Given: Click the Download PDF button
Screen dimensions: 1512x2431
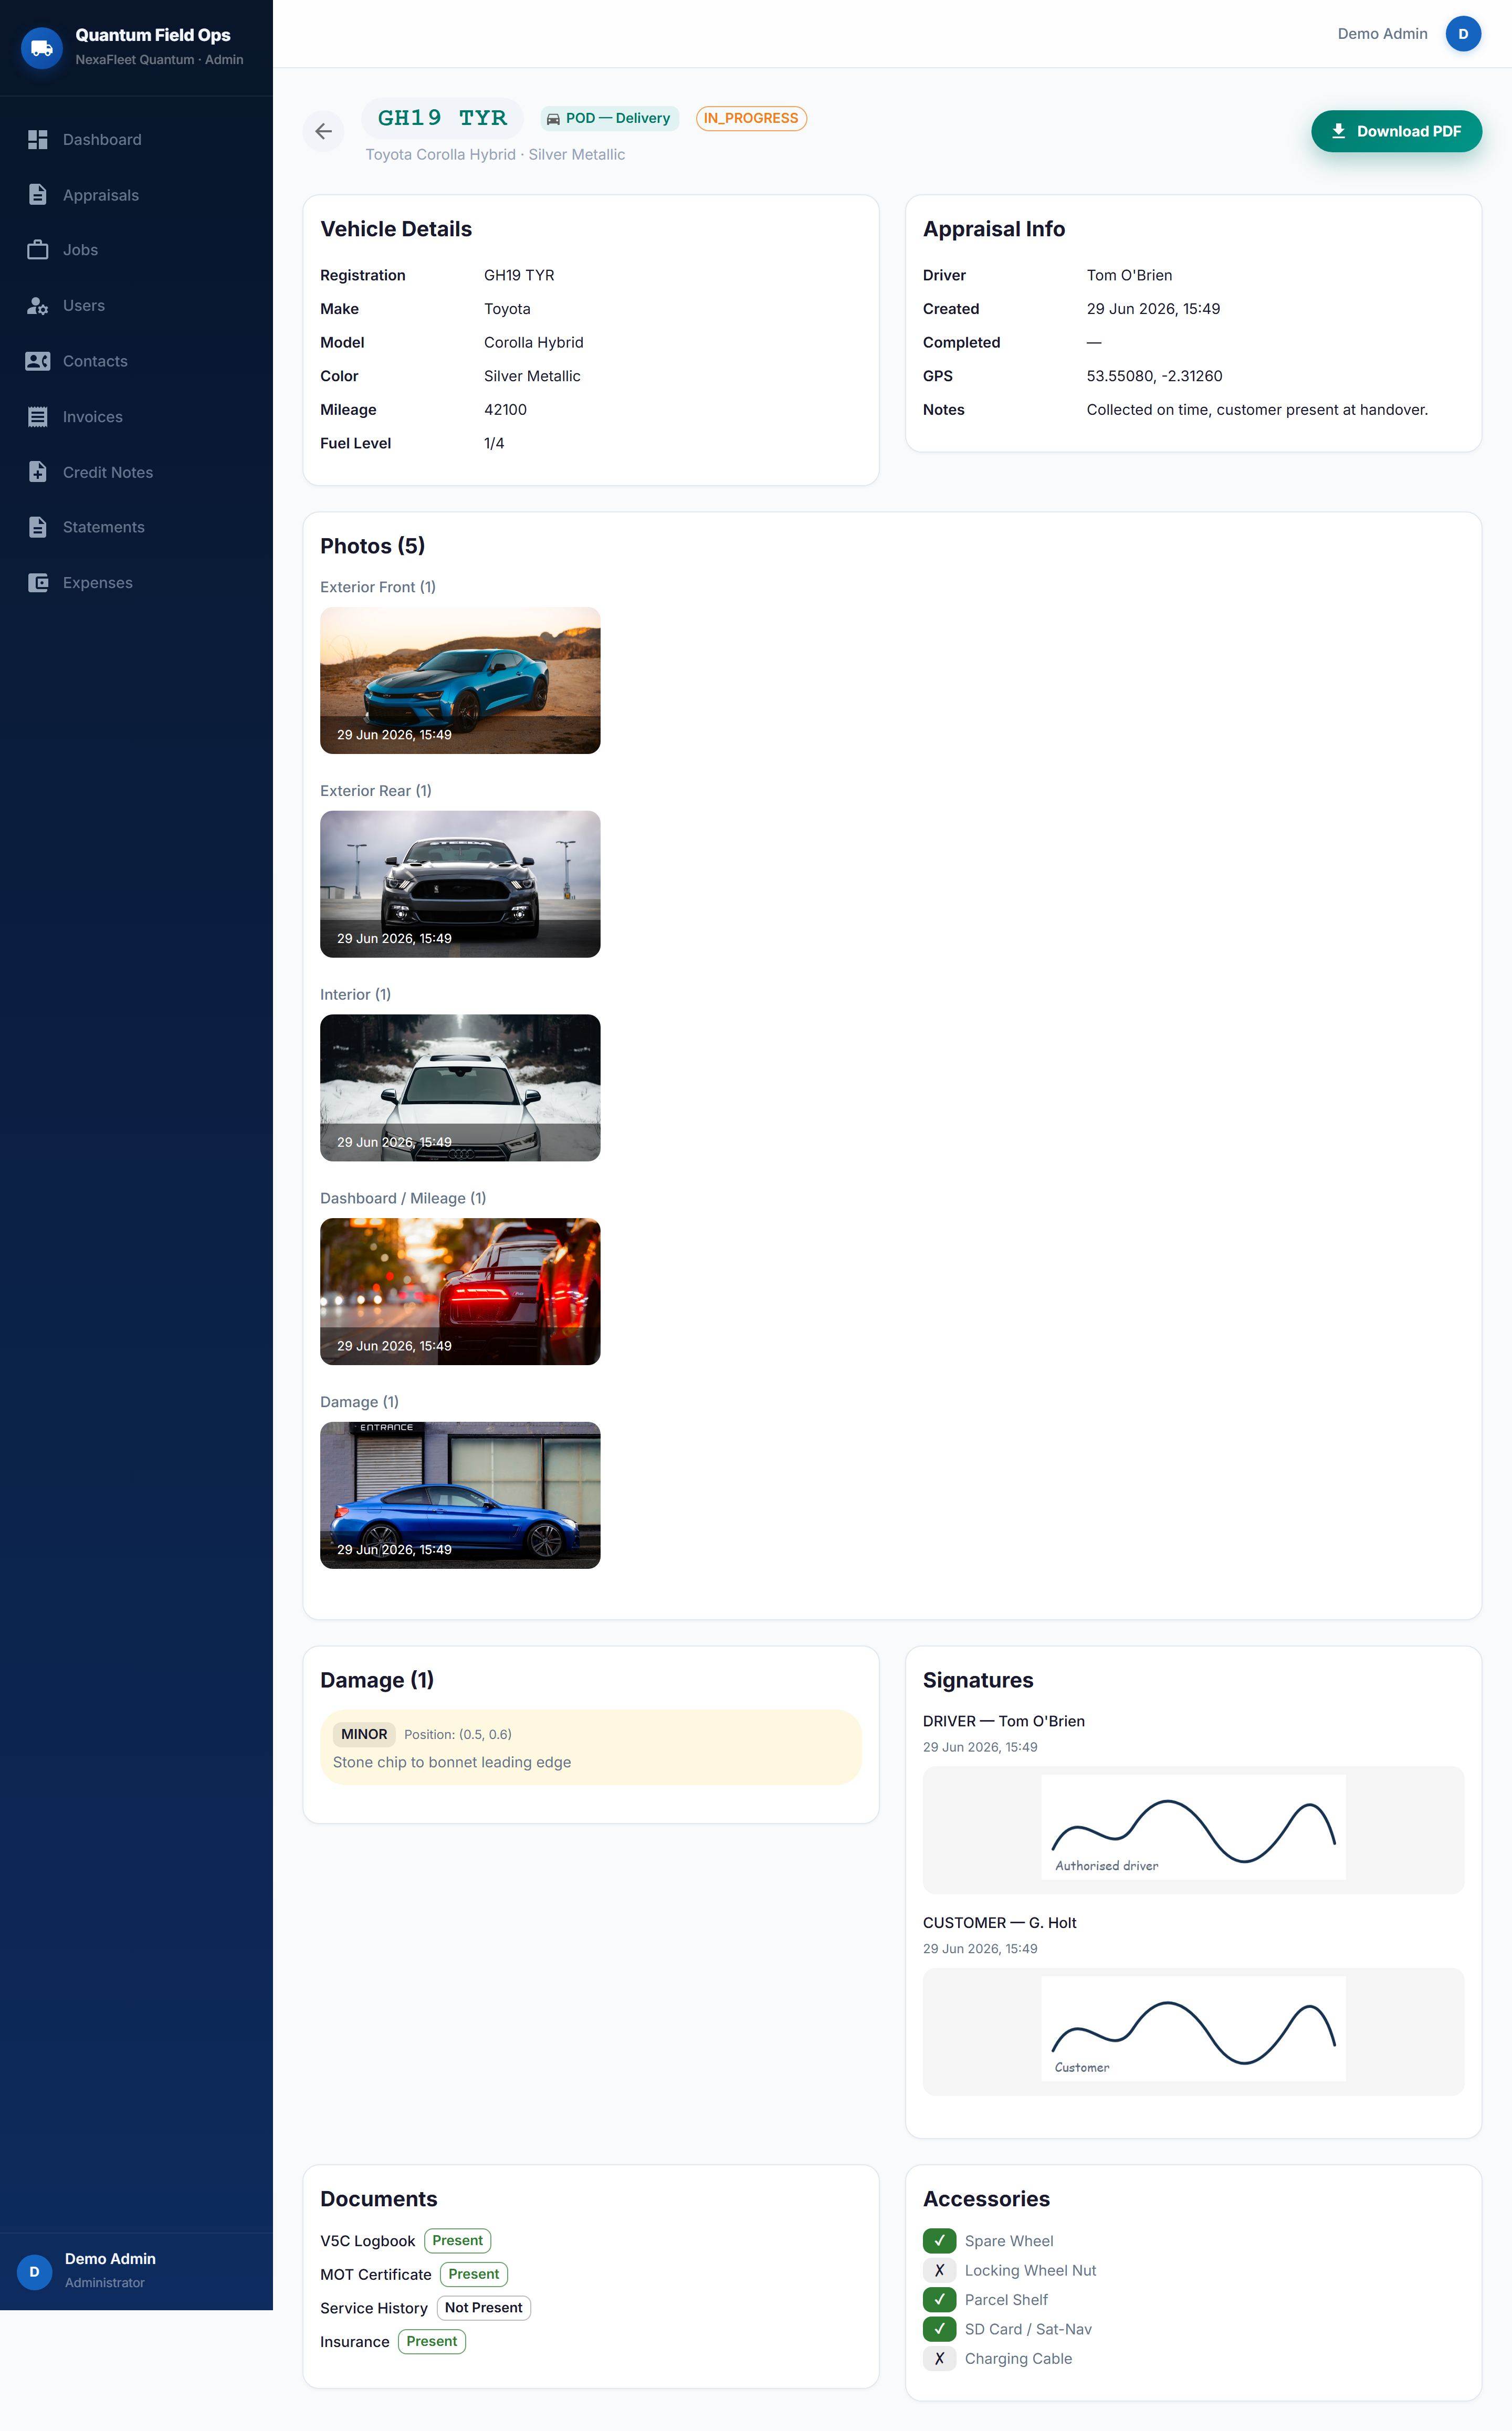Looking at the screenshot, I should [x=1396, y=131].
